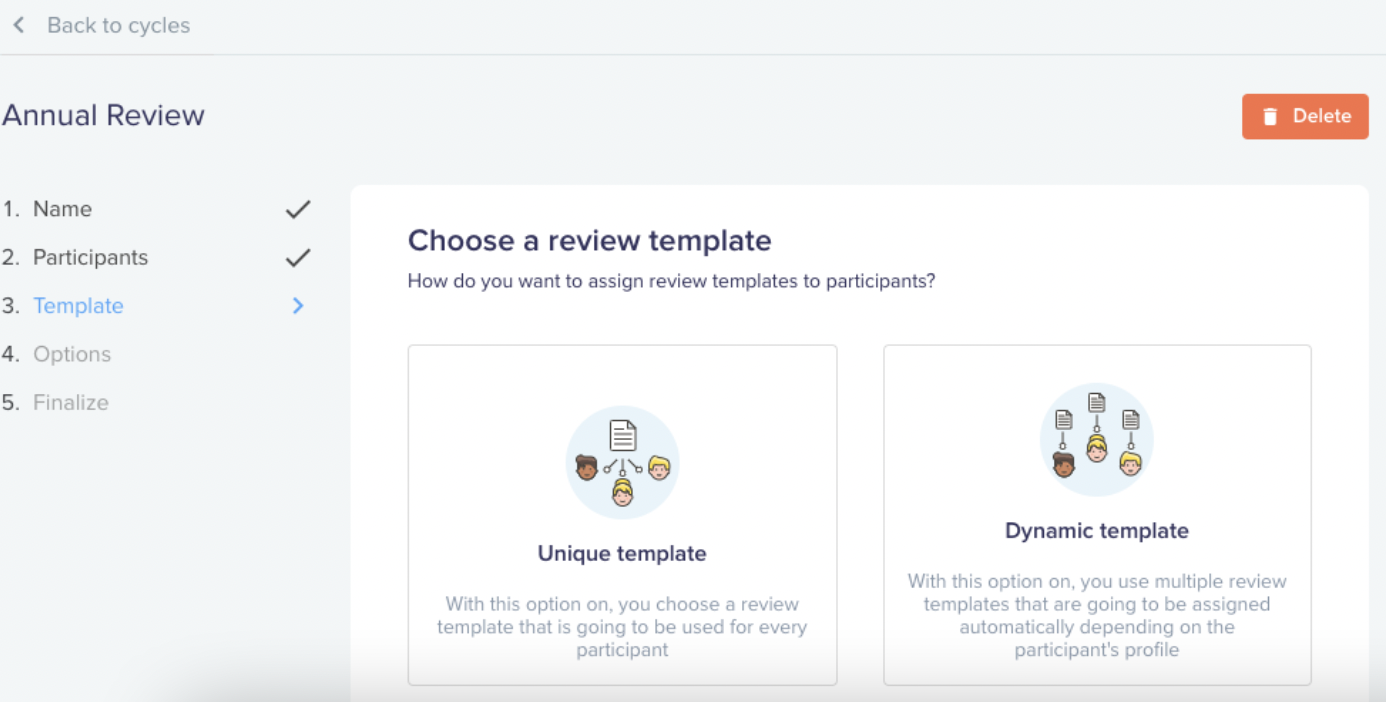Click the Unique template description text

pyautogui.click(x=622, y=627)
